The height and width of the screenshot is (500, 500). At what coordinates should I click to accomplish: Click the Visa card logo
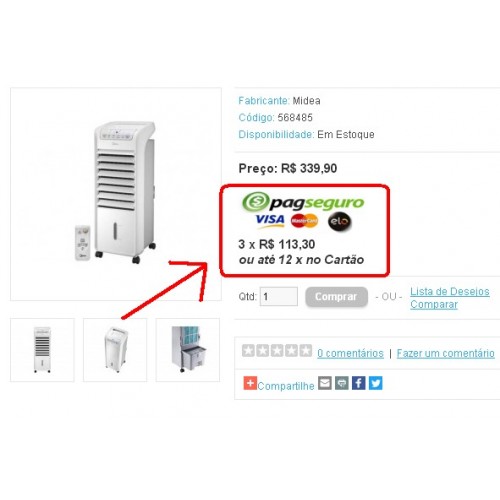[x=270, y=221]
